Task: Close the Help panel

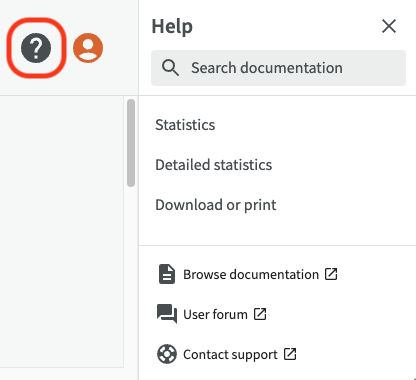Action: [389, 26]
